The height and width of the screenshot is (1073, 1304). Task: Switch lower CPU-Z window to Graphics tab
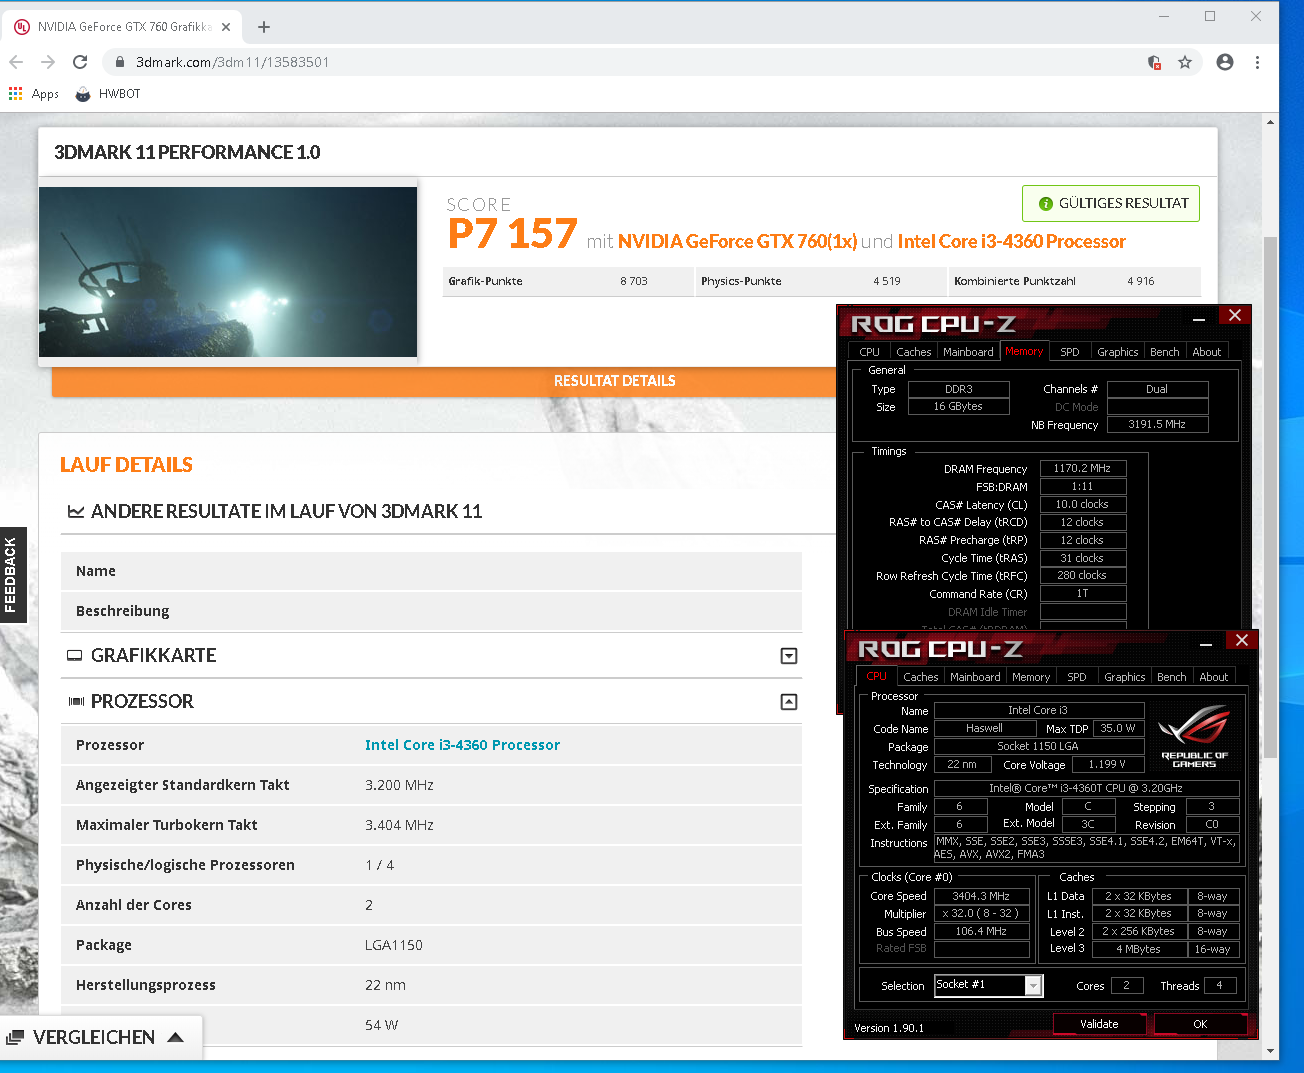tap(1124, 677)
